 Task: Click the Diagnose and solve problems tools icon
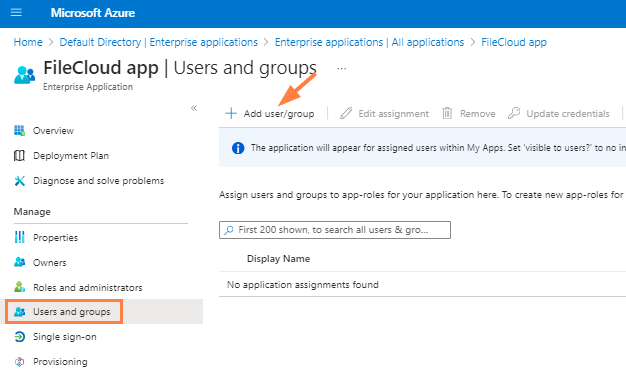point(20,181)
